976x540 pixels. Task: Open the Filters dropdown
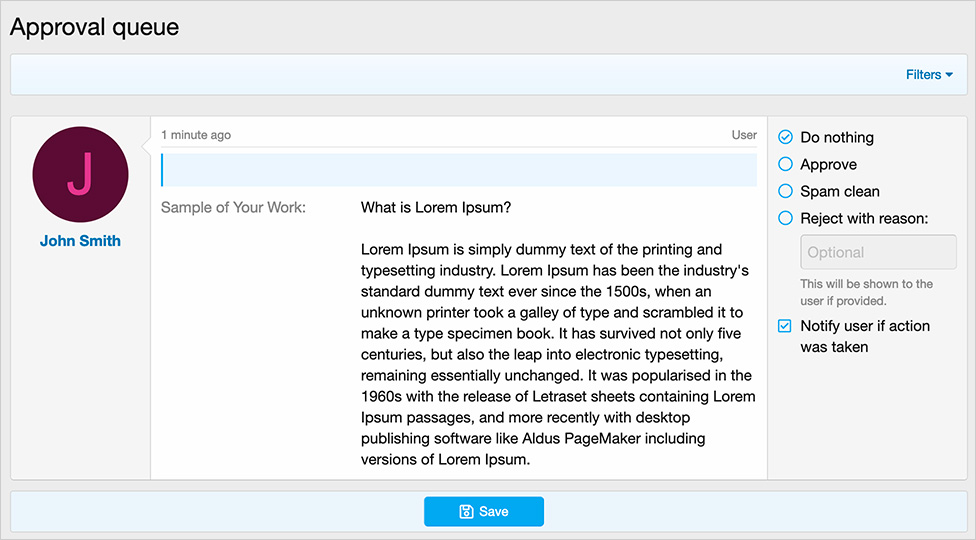tap(929, 75)
